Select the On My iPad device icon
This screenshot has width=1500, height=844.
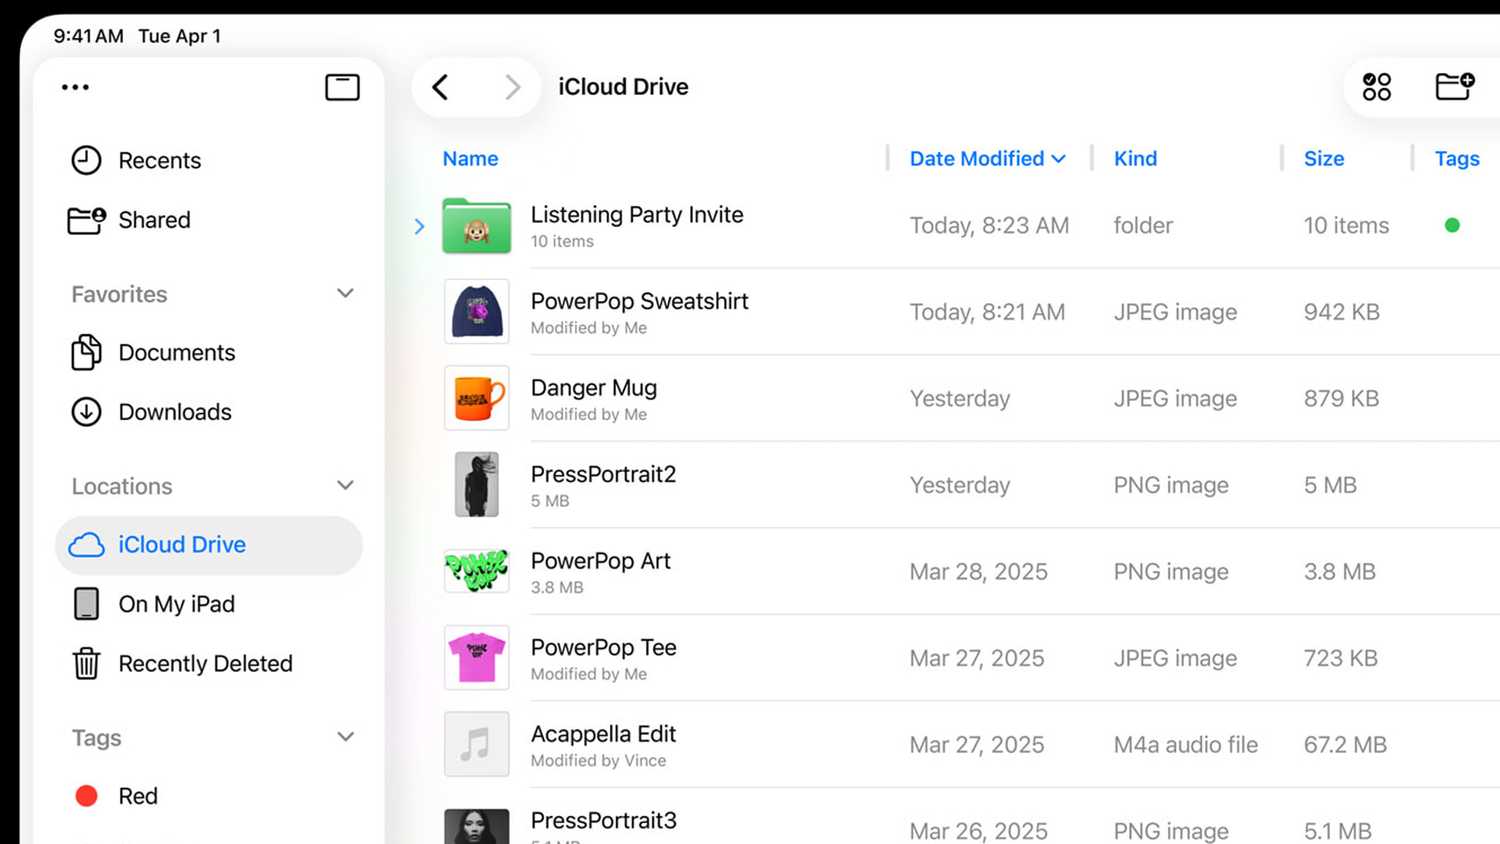87,604
